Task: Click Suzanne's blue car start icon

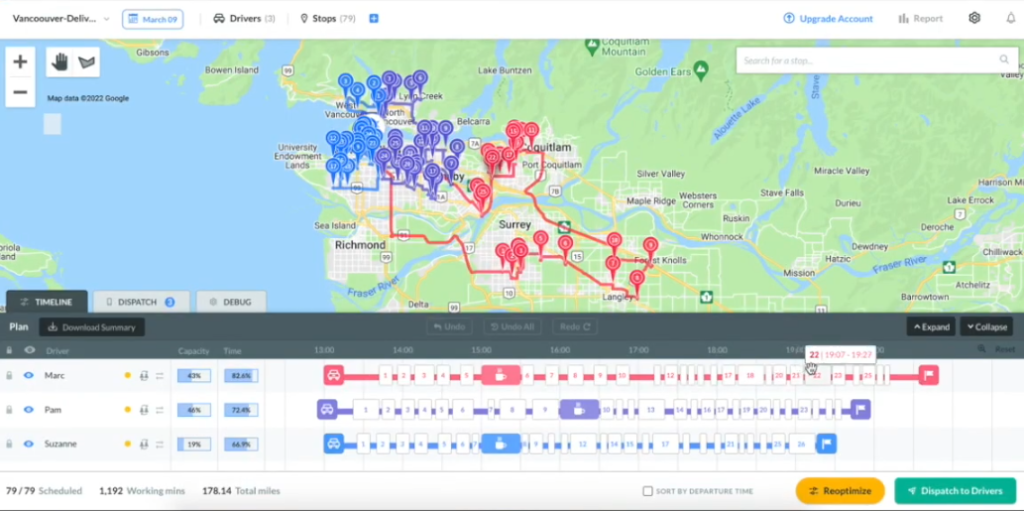Action: pyautogui.click(x=334, y=444)
